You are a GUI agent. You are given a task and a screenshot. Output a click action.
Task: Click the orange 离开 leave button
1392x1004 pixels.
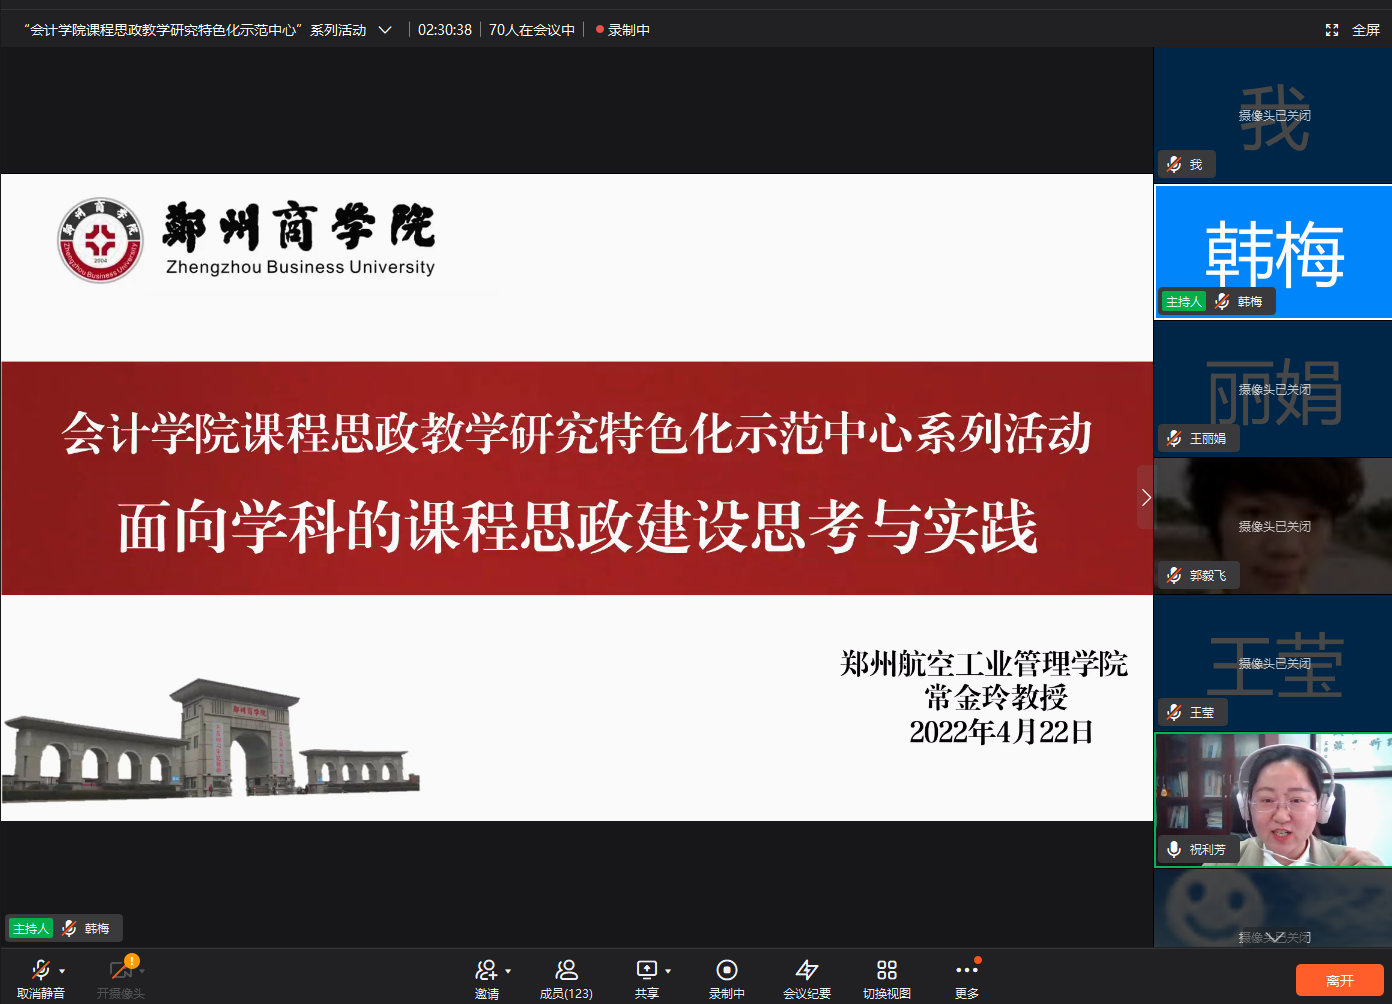click(x=1339, y=980)
